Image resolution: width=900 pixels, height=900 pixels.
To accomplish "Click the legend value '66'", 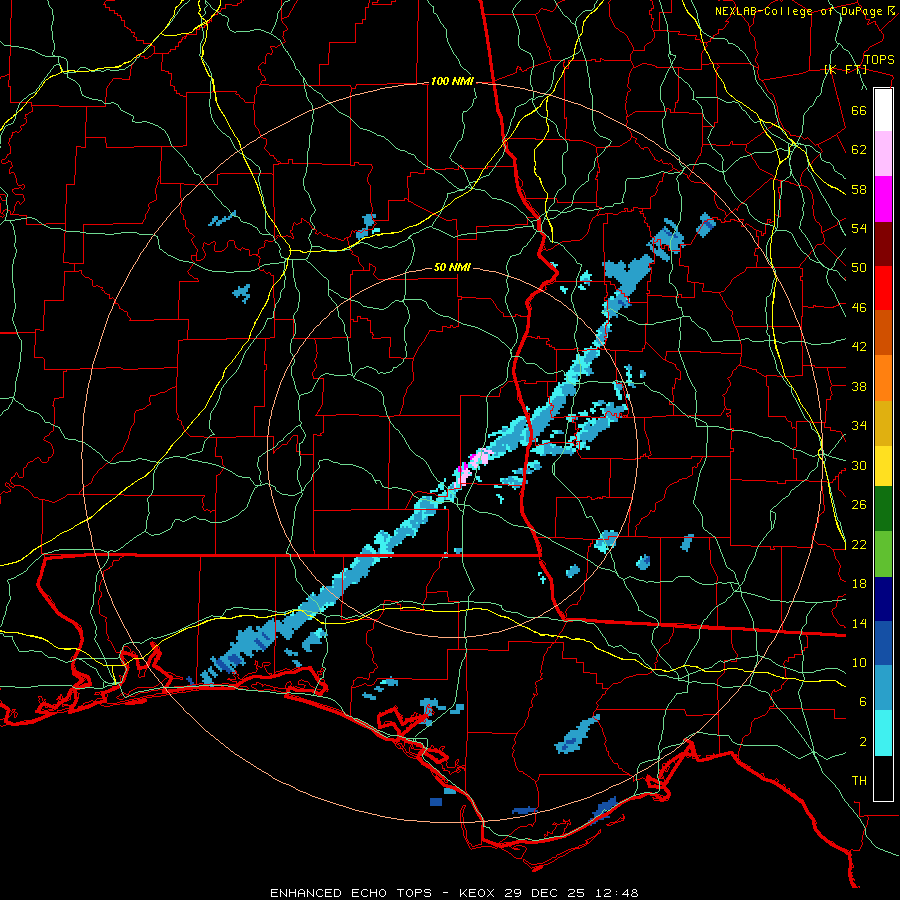I will [x=859, y=110].
